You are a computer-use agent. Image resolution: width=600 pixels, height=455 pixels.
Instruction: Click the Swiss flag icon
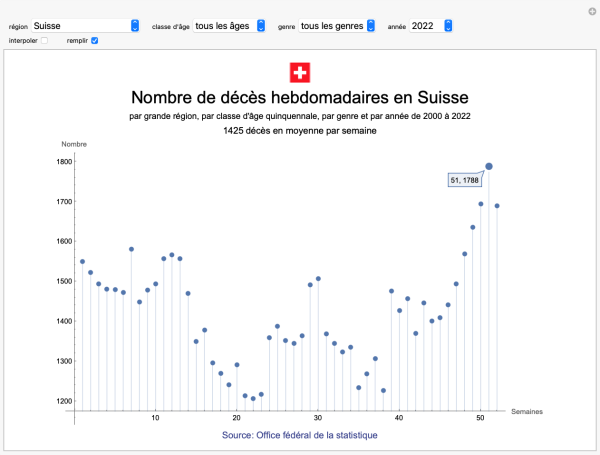300,72
